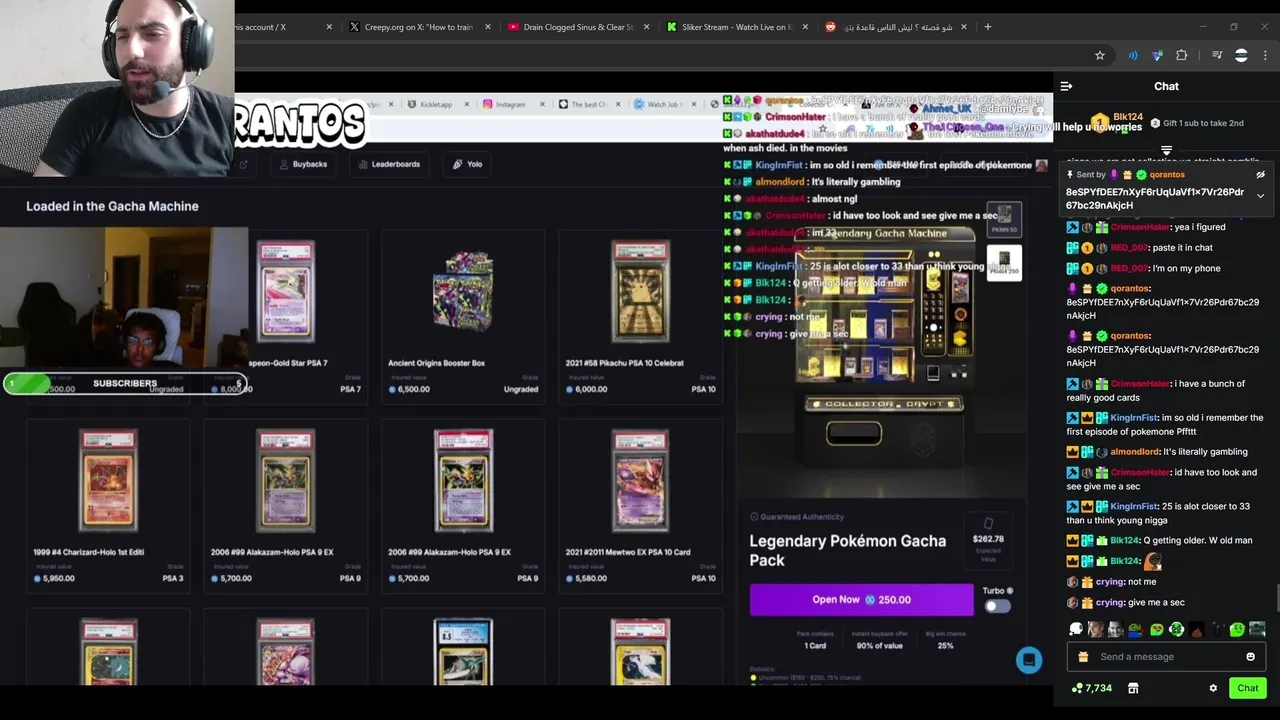Open the chat settings gear
This screenshot has width=1280, height=720.
(x=1213, y=688)
